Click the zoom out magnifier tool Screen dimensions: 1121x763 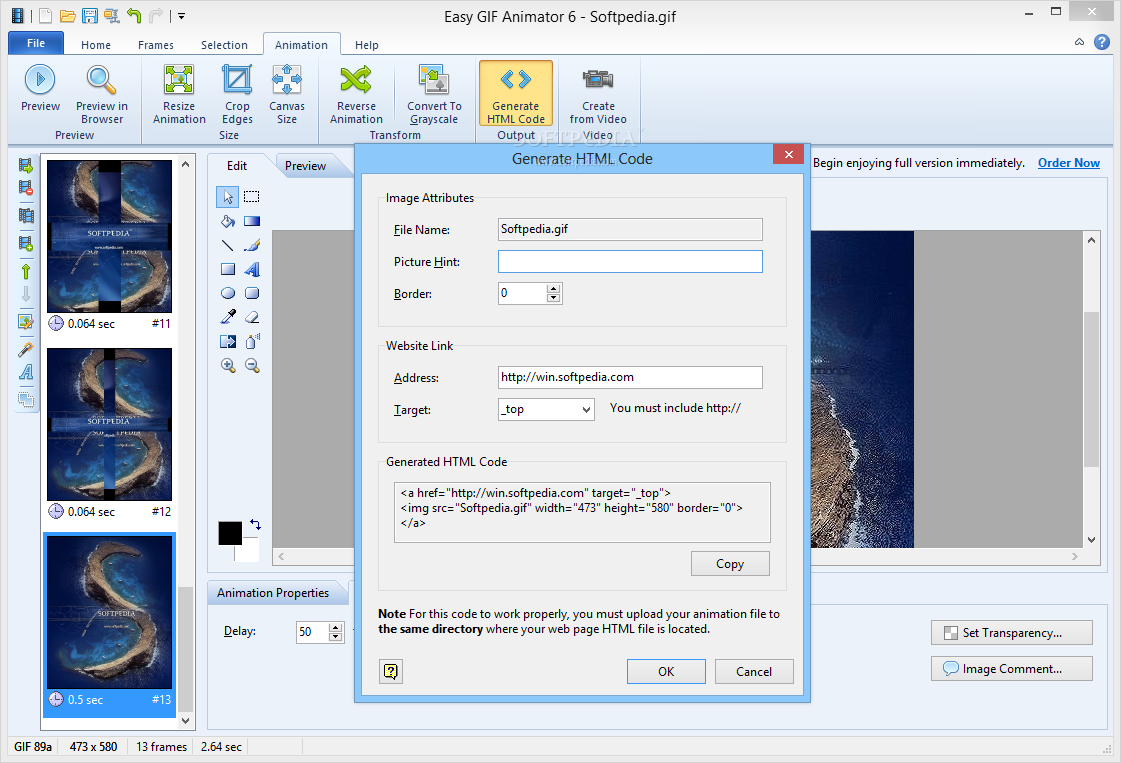click(x=252, y=365)
